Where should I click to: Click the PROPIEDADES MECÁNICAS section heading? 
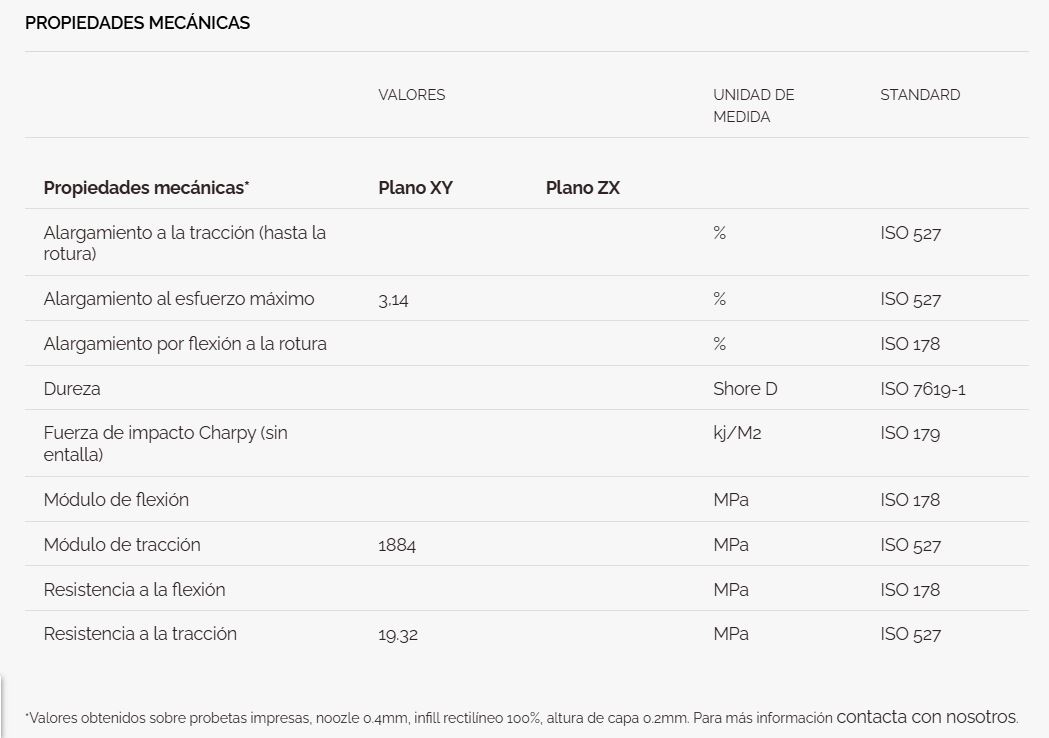point(137,23)
